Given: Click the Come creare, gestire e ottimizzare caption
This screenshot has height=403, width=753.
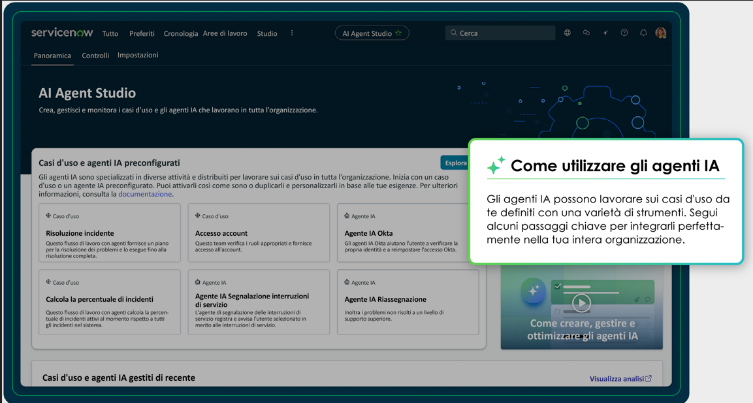Looking at the screenshot, I should coord(583,330).
